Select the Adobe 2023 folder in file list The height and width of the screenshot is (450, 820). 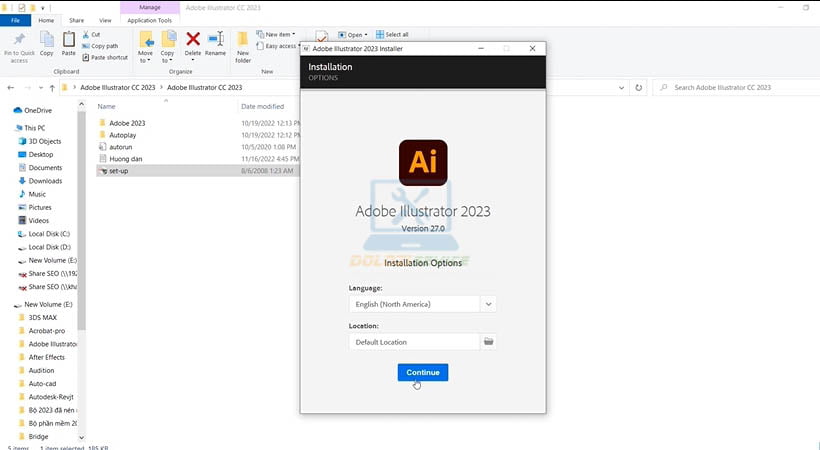[127, 123]
